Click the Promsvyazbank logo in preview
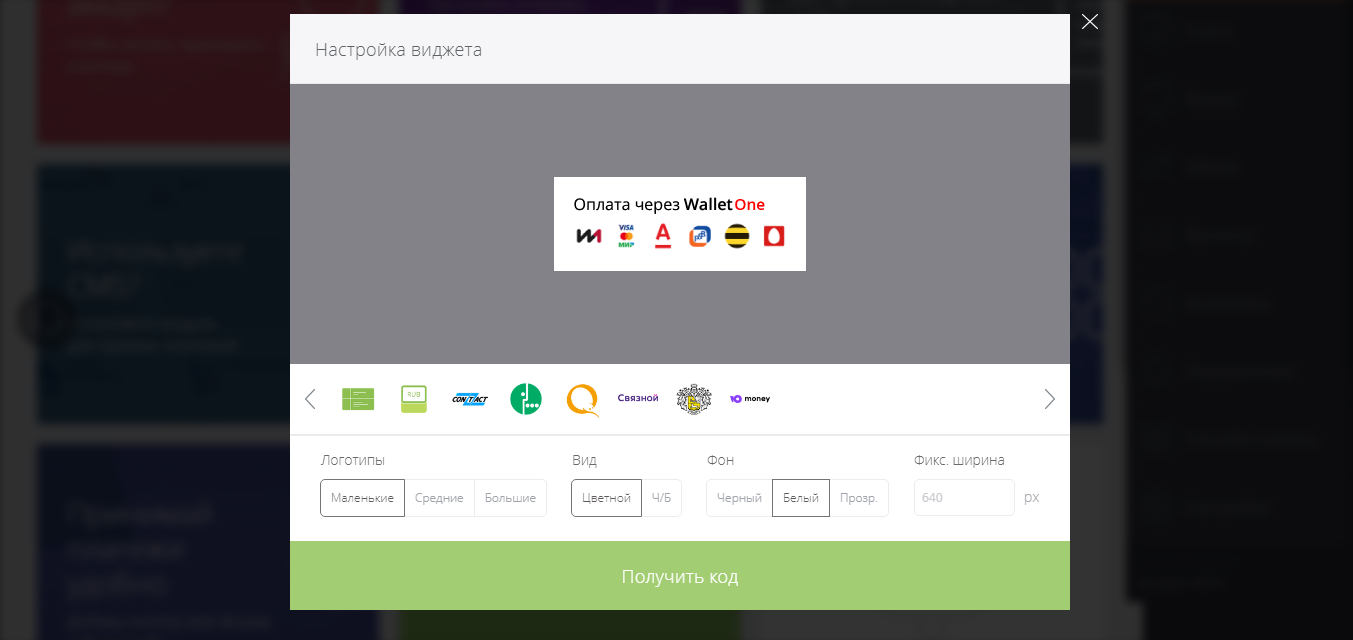This screenshot has height=640, width=1353. (700, 236)
